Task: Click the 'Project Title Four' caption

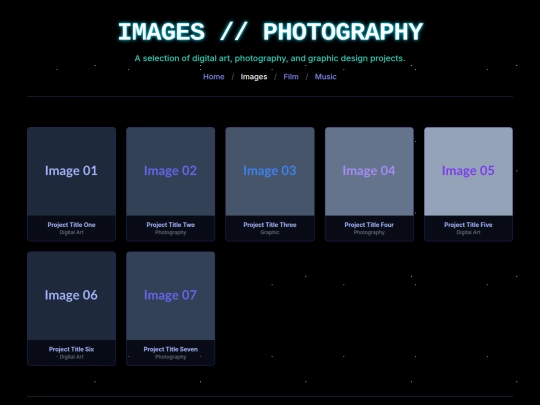Action: (369, 225)
